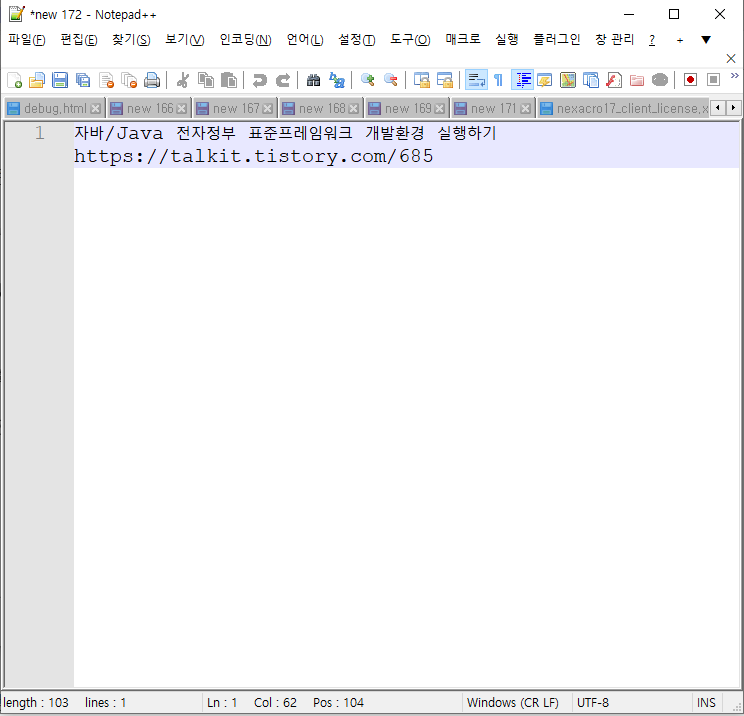Open the Document Map icon
Screen dimensions: 744x716
click(x=567, y=80)
